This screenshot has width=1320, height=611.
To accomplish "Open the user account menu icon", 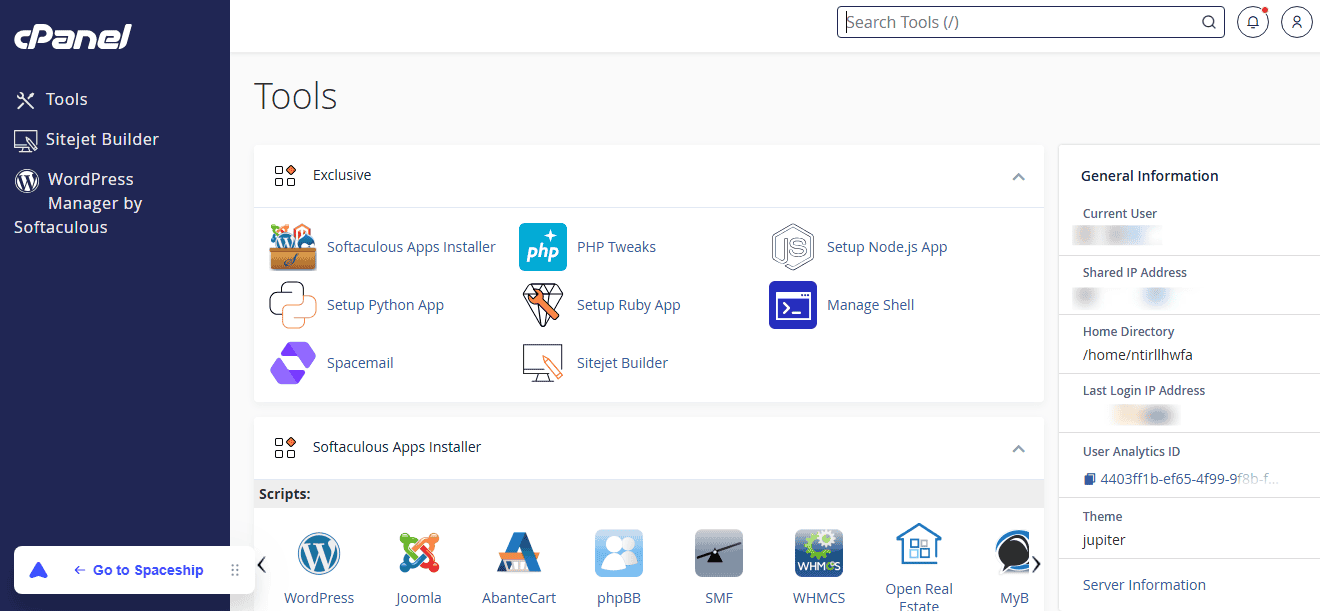I will tap(1297, 22).
